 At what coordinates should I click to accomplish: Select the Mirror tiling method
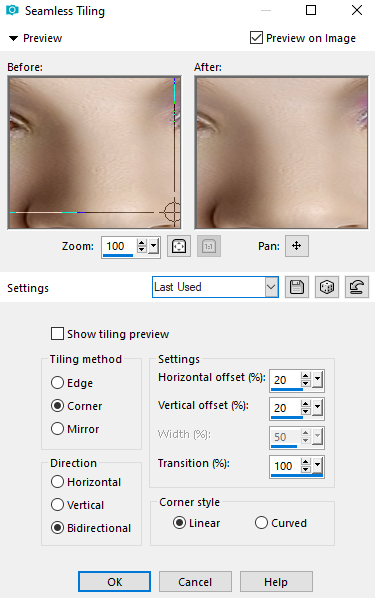pos(57,429)
